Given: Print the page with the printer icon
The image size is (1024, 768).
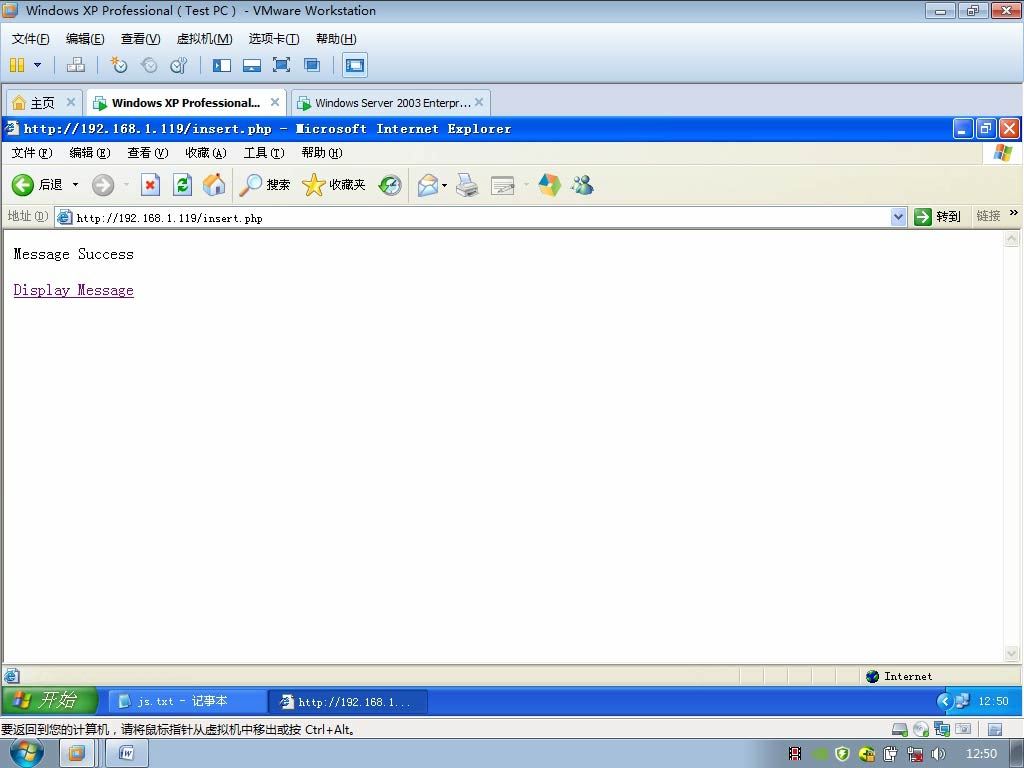Looking at the screenshot, I should coord(467,185).
